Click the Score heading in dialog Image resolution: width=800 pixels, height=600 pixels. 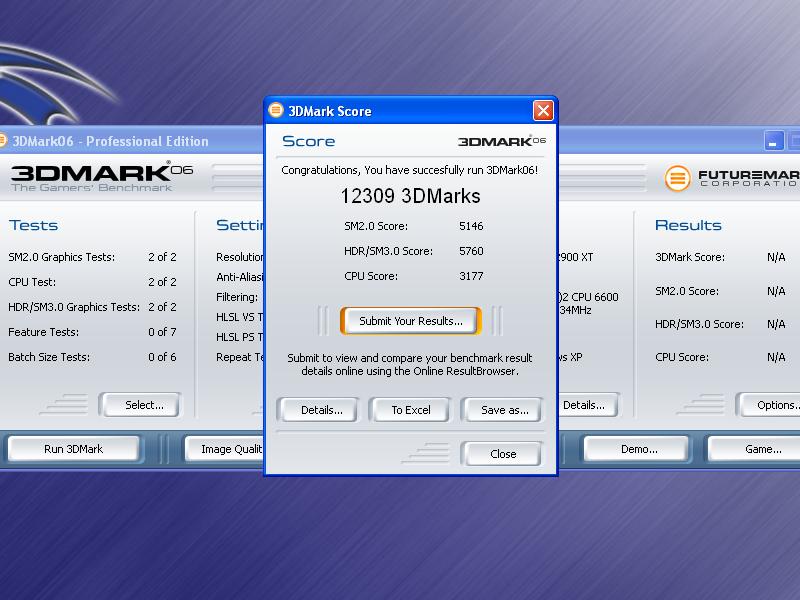click(309, 141)
